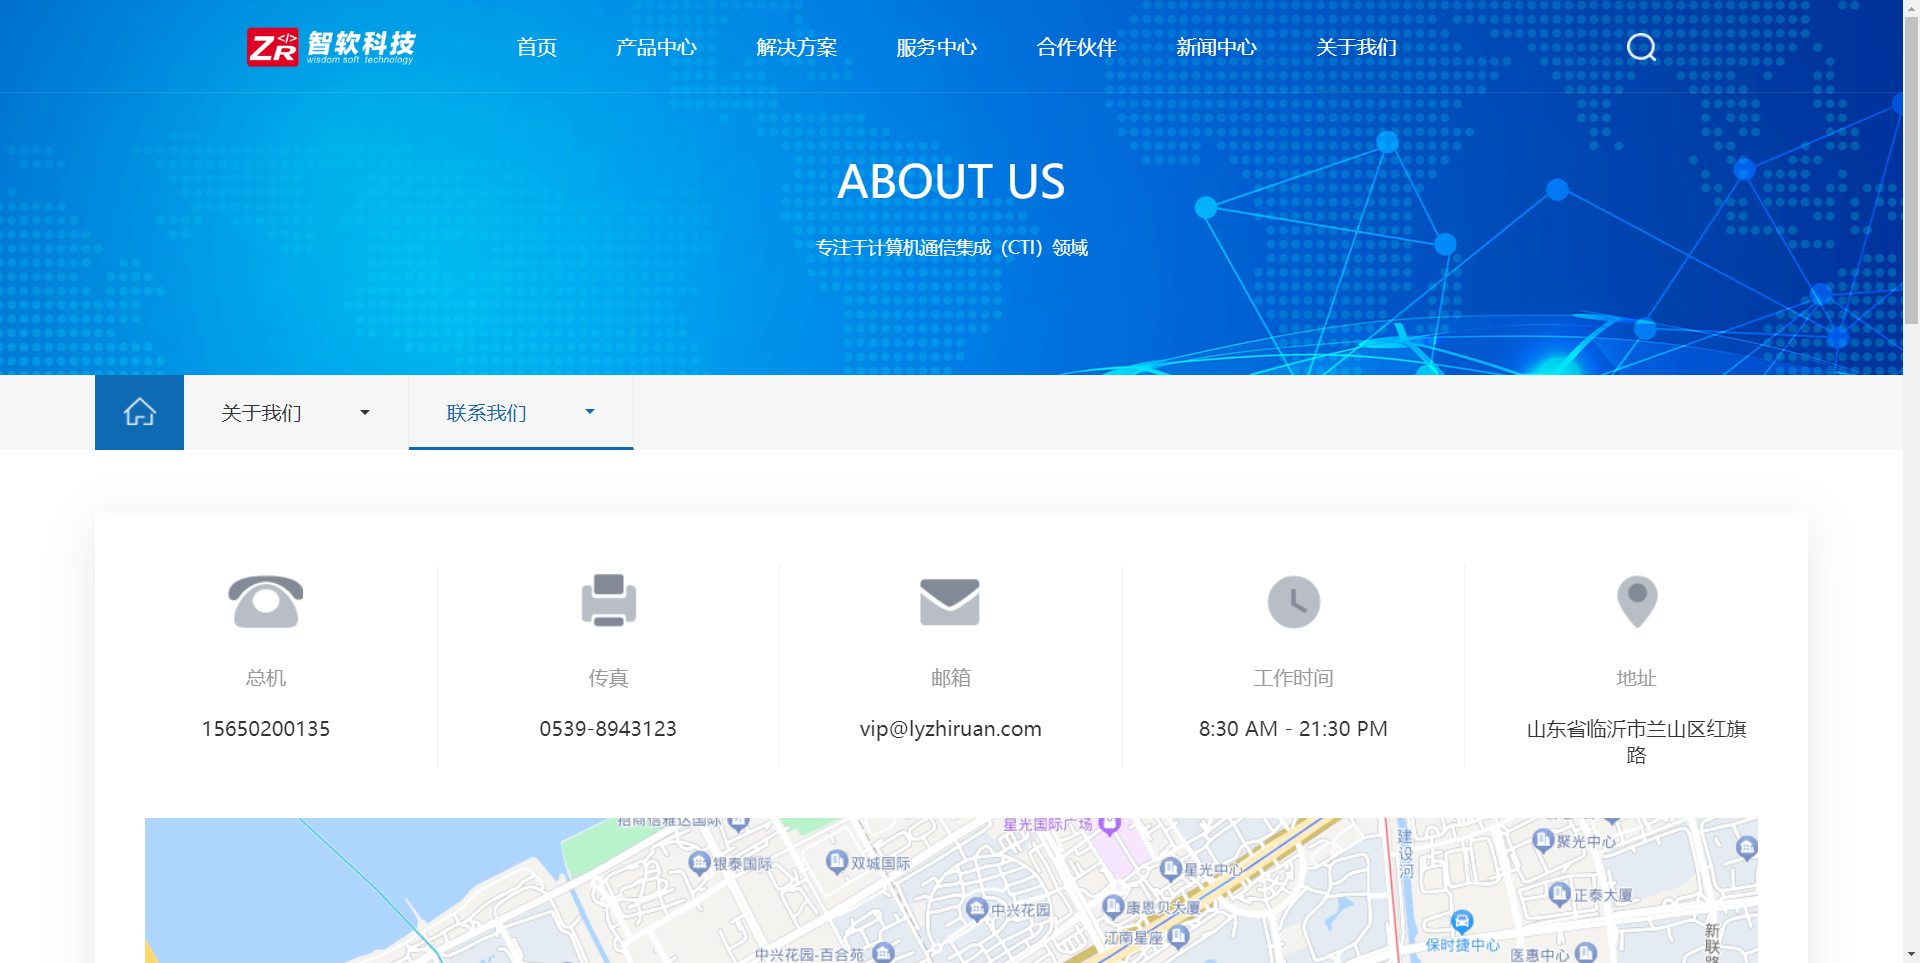1920x963 pixels.
Task: Click the fax machine icon above 传真
Action: pos(609,601)
